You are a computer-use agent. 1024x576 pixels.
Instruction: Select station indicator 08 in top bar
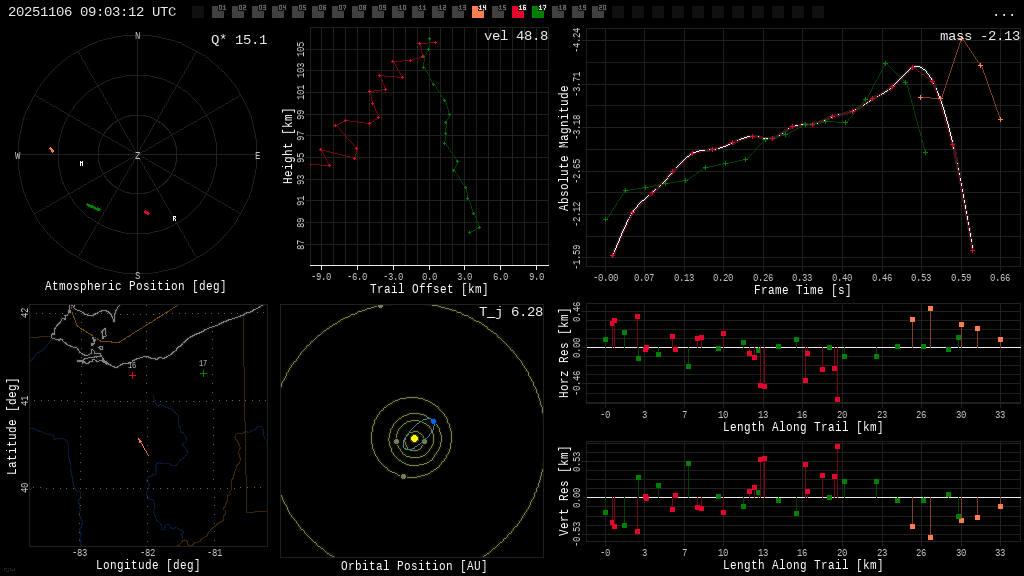tap(358, 11)
